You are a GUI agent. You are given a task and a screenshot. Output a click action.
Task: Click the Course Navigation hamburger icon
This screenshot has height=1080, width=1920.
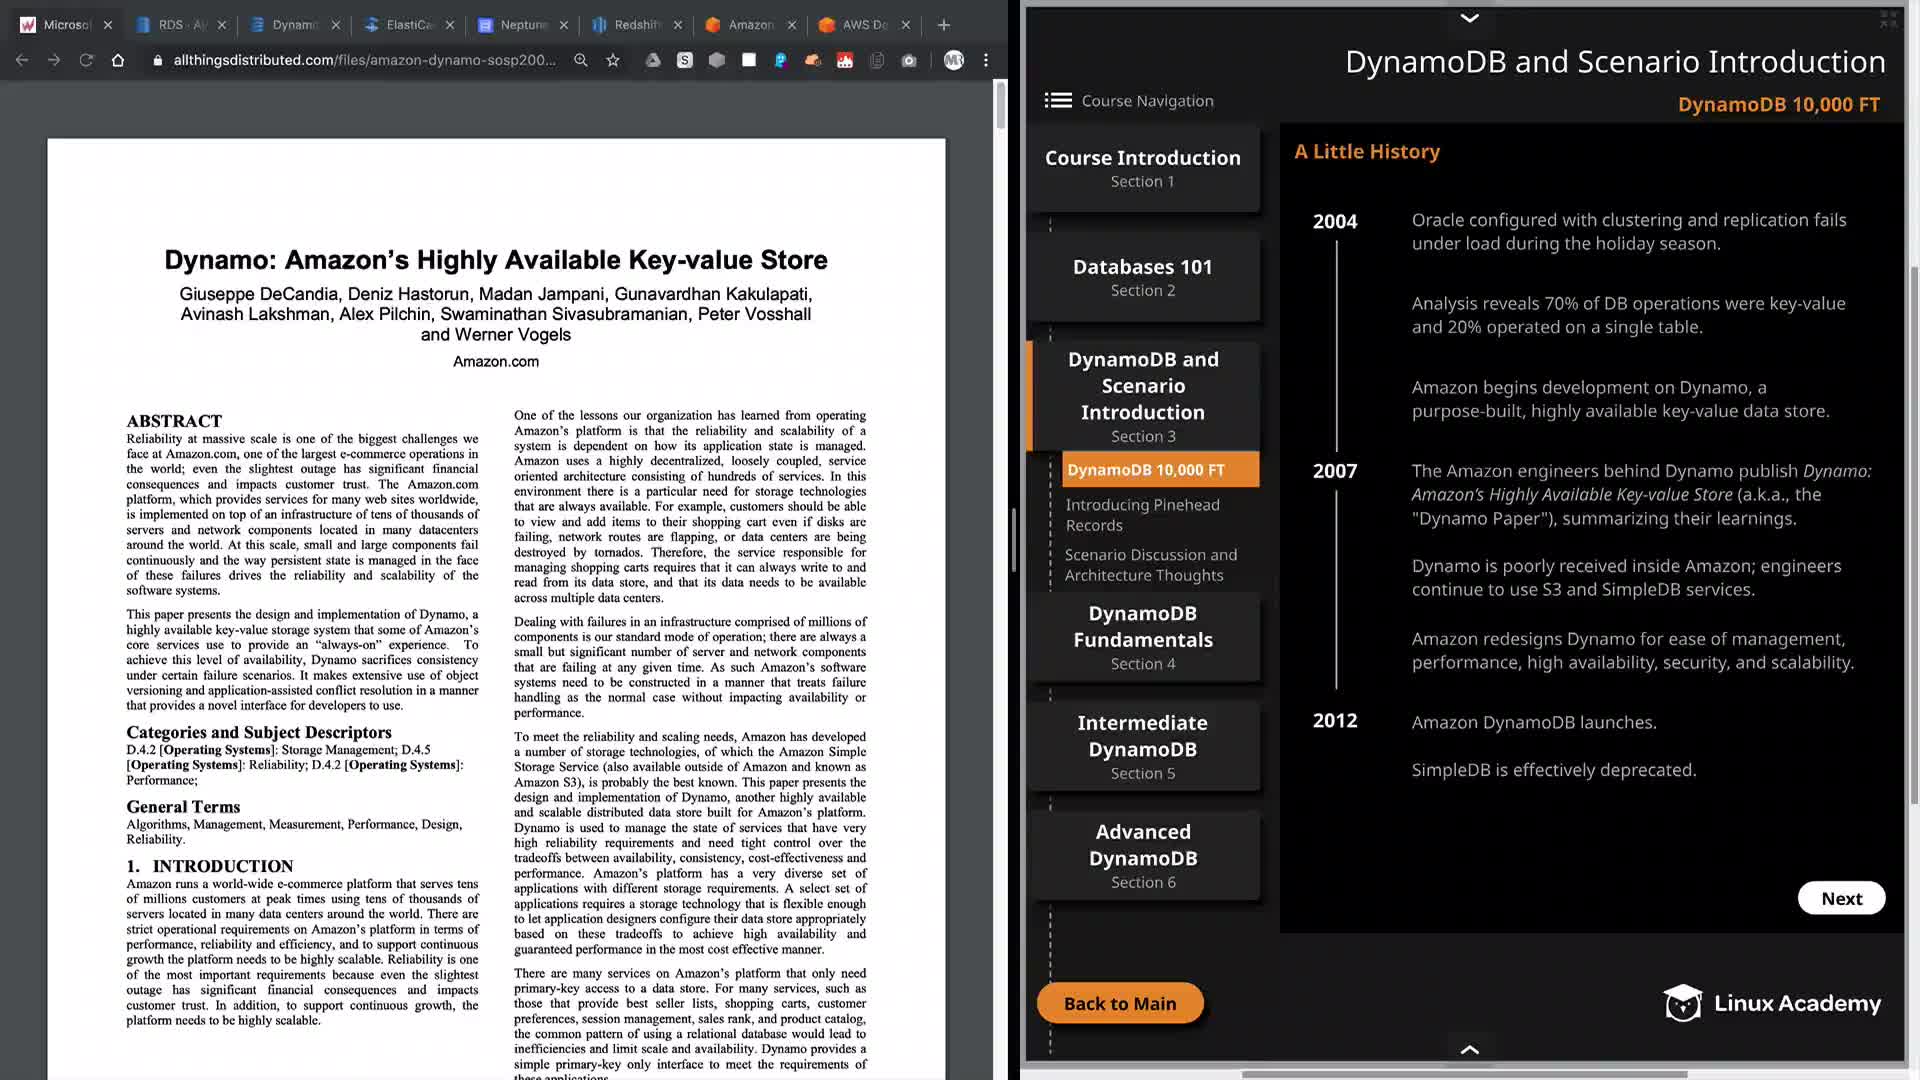1058,100
